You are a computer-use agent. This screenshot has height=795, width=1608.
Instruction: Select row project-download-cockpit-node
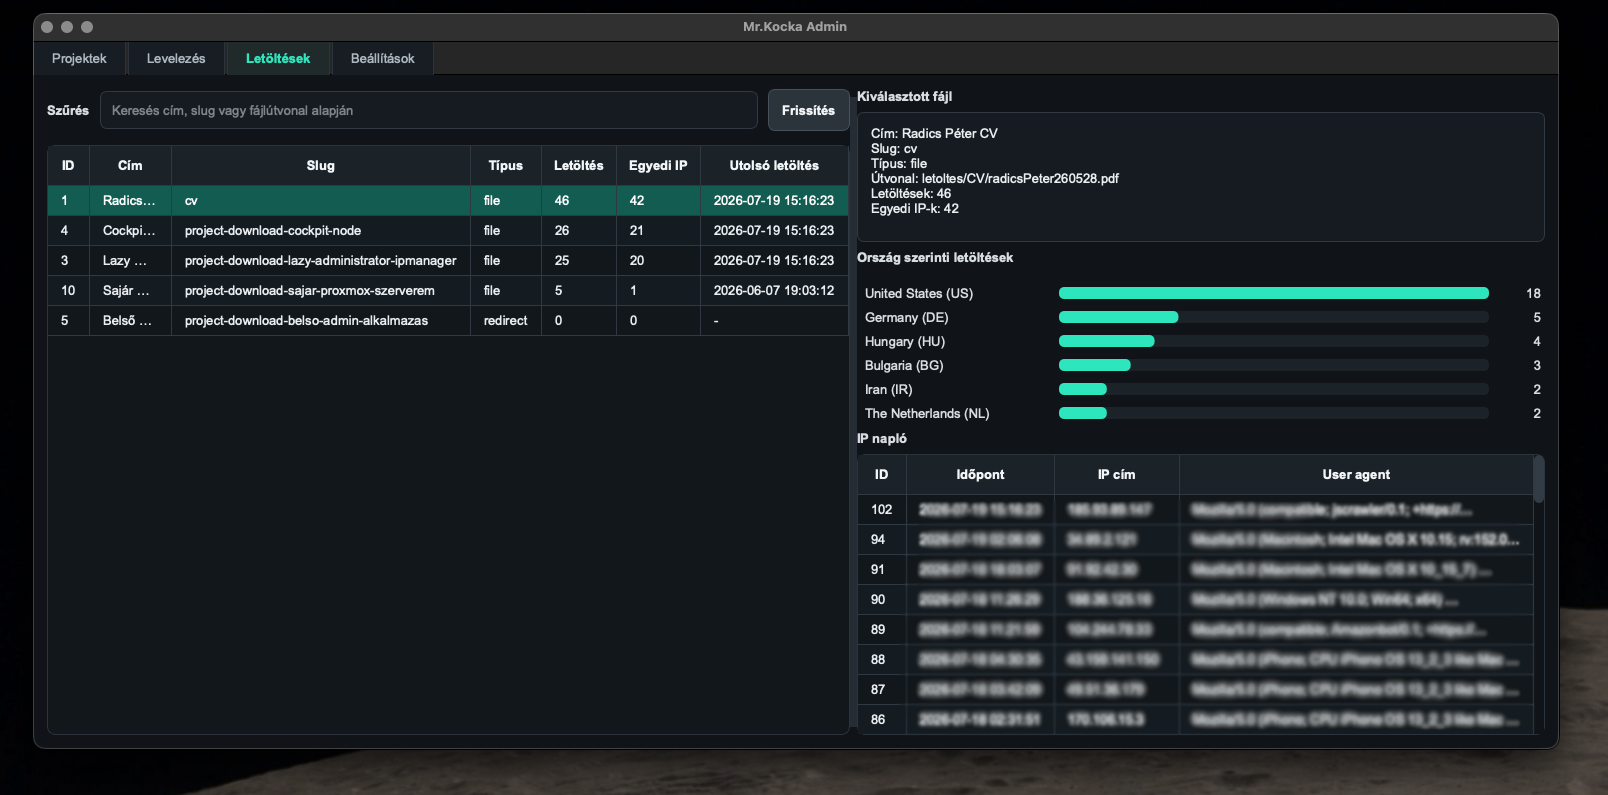[x=448, y=231]
